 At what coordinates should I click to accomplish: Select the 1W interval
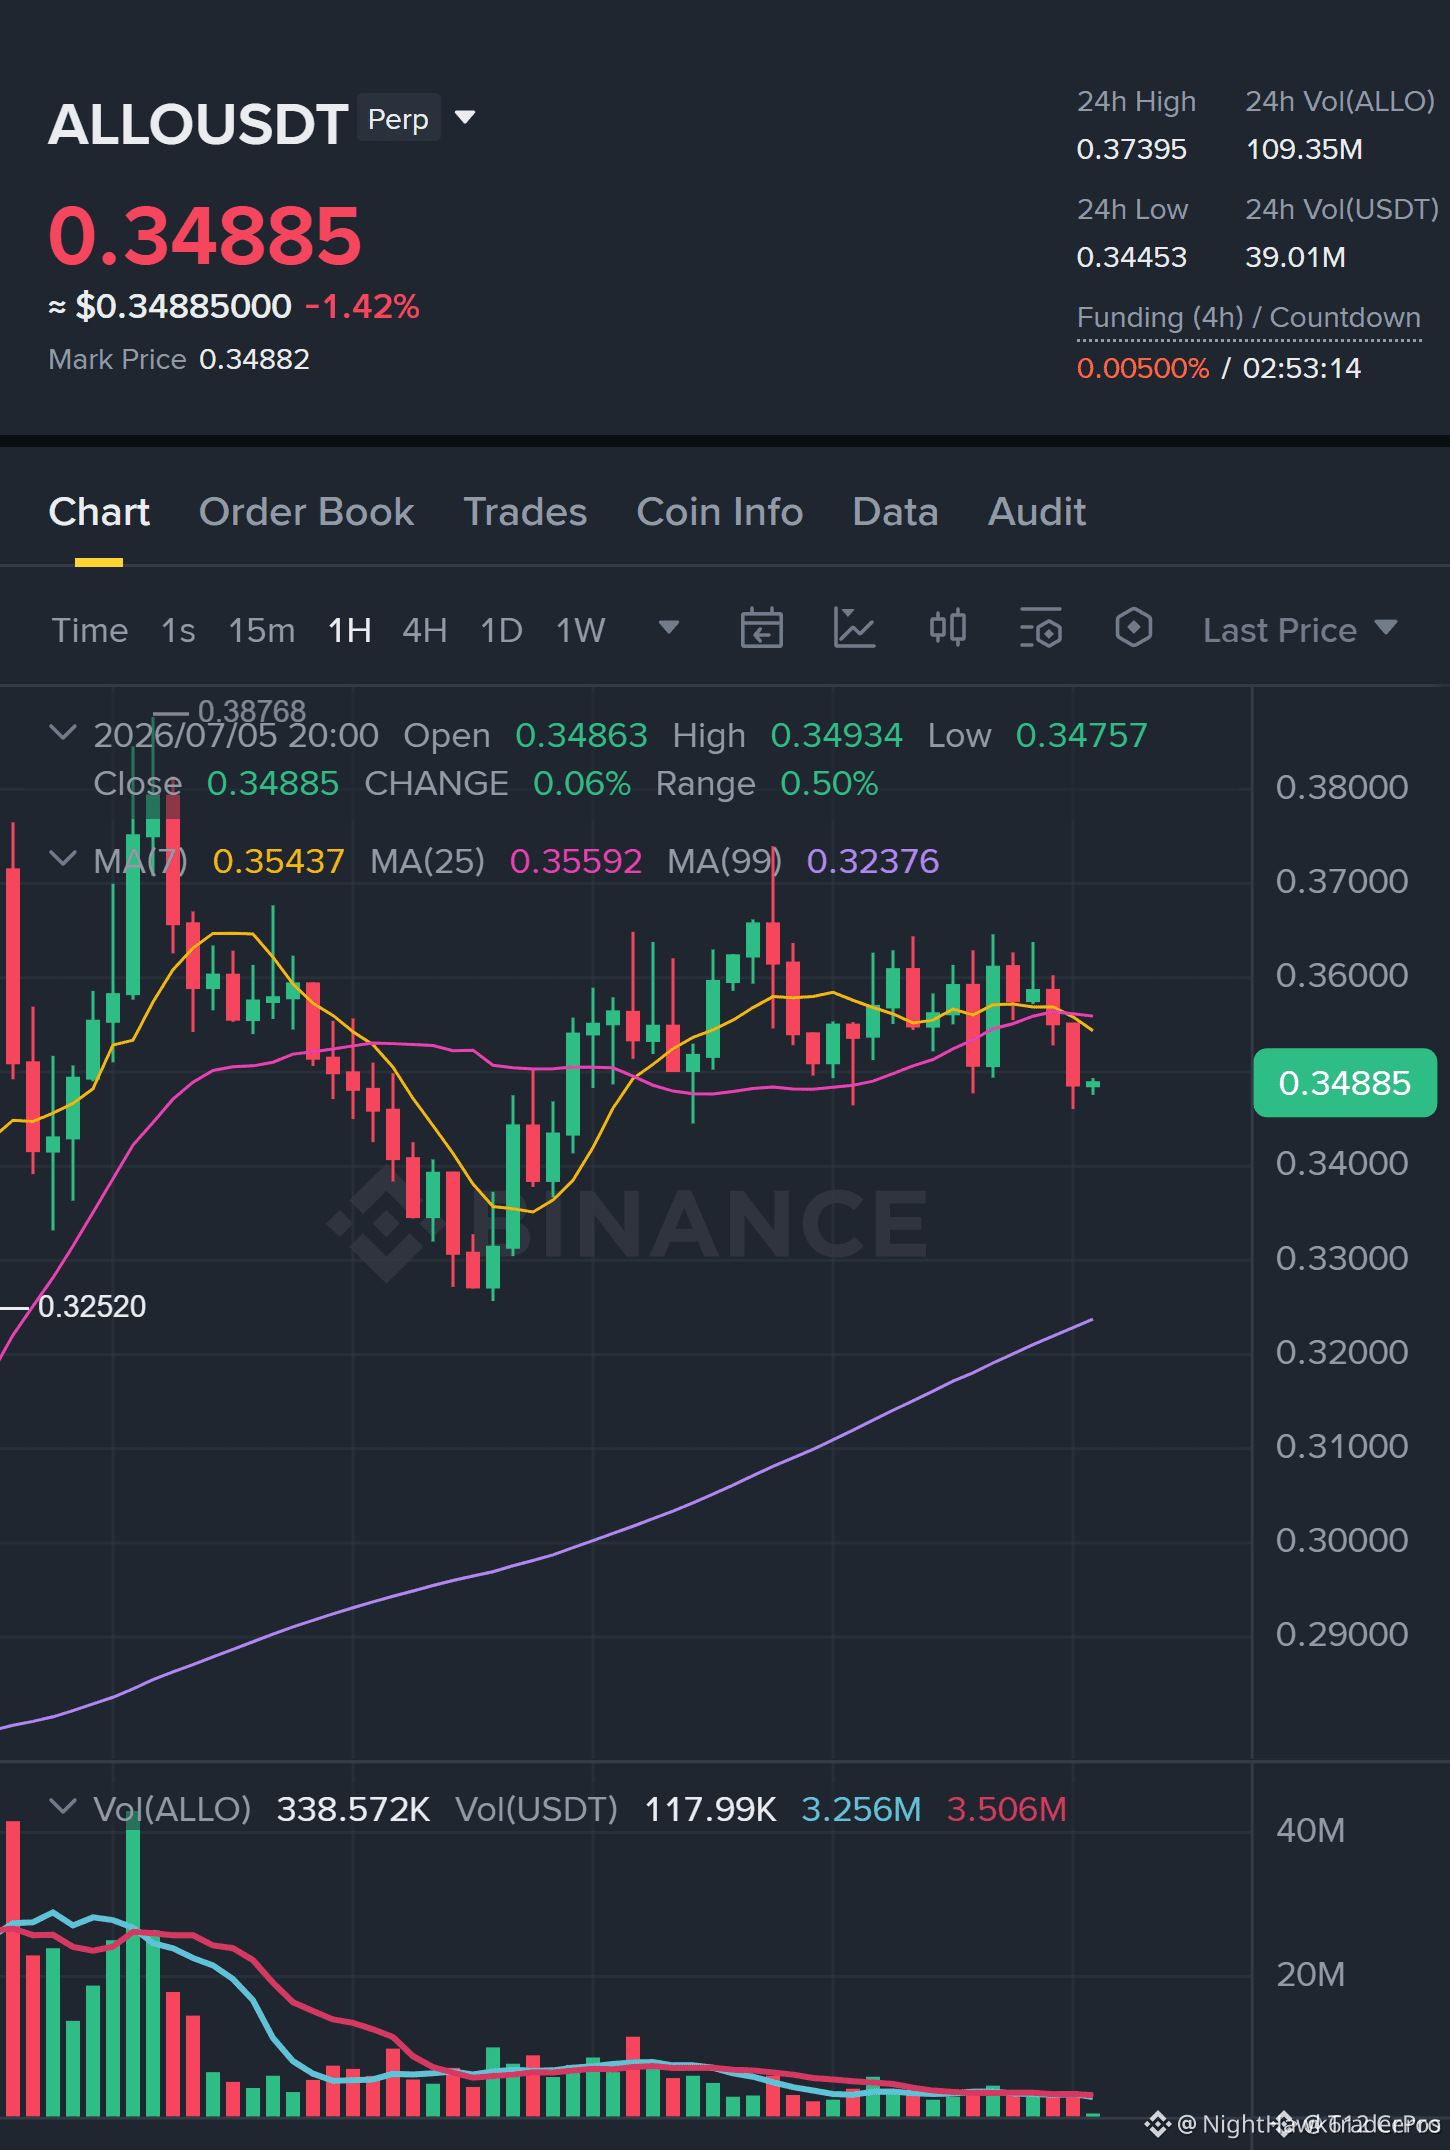click(x=581, y=630)
